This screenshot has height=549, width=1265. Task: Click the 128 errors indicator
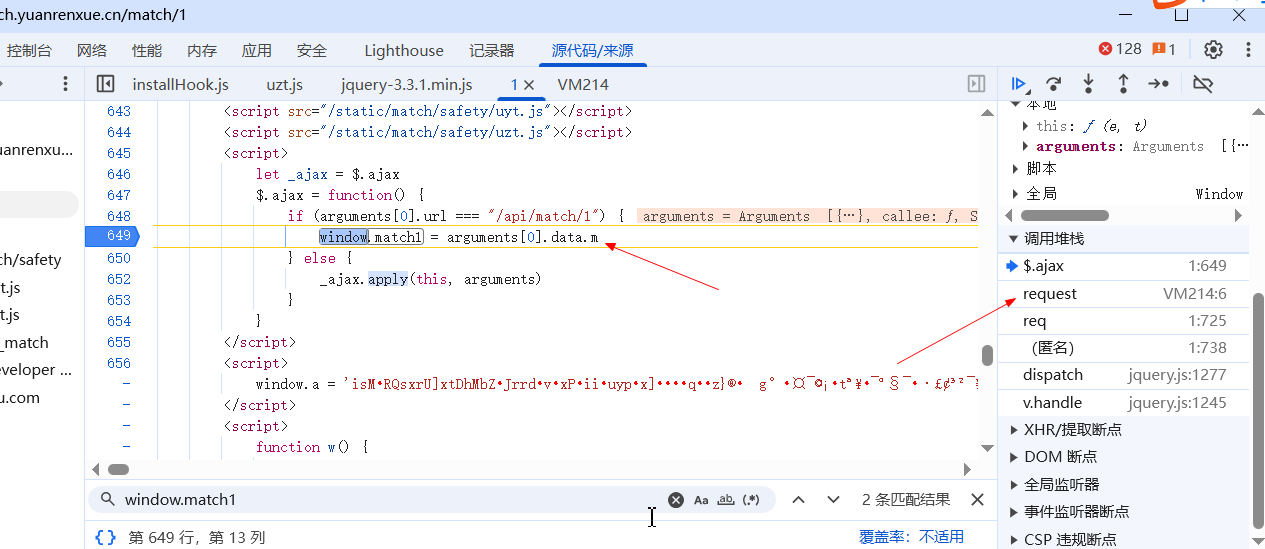(x=1120, y=49)
